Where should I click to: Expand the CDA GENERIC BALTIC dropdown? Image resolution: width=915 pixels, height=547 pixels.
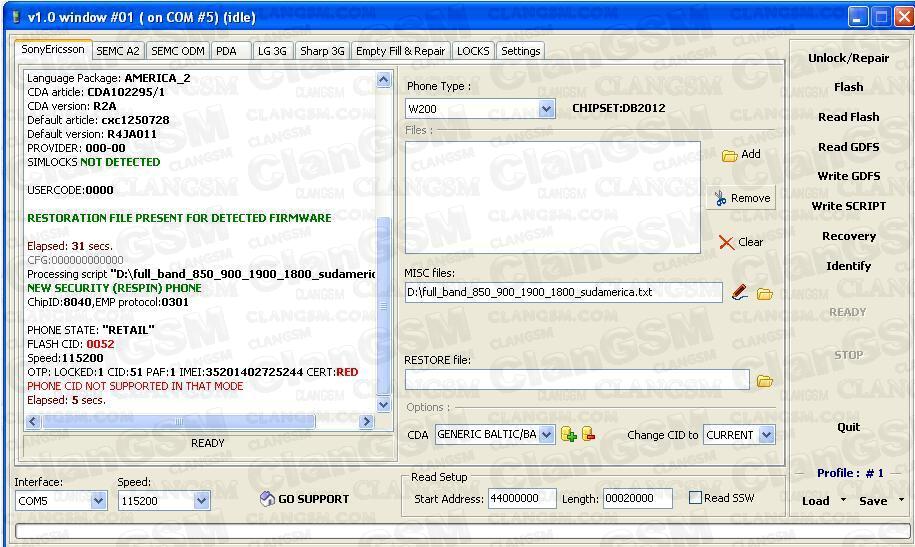click(x=546, y=434)
